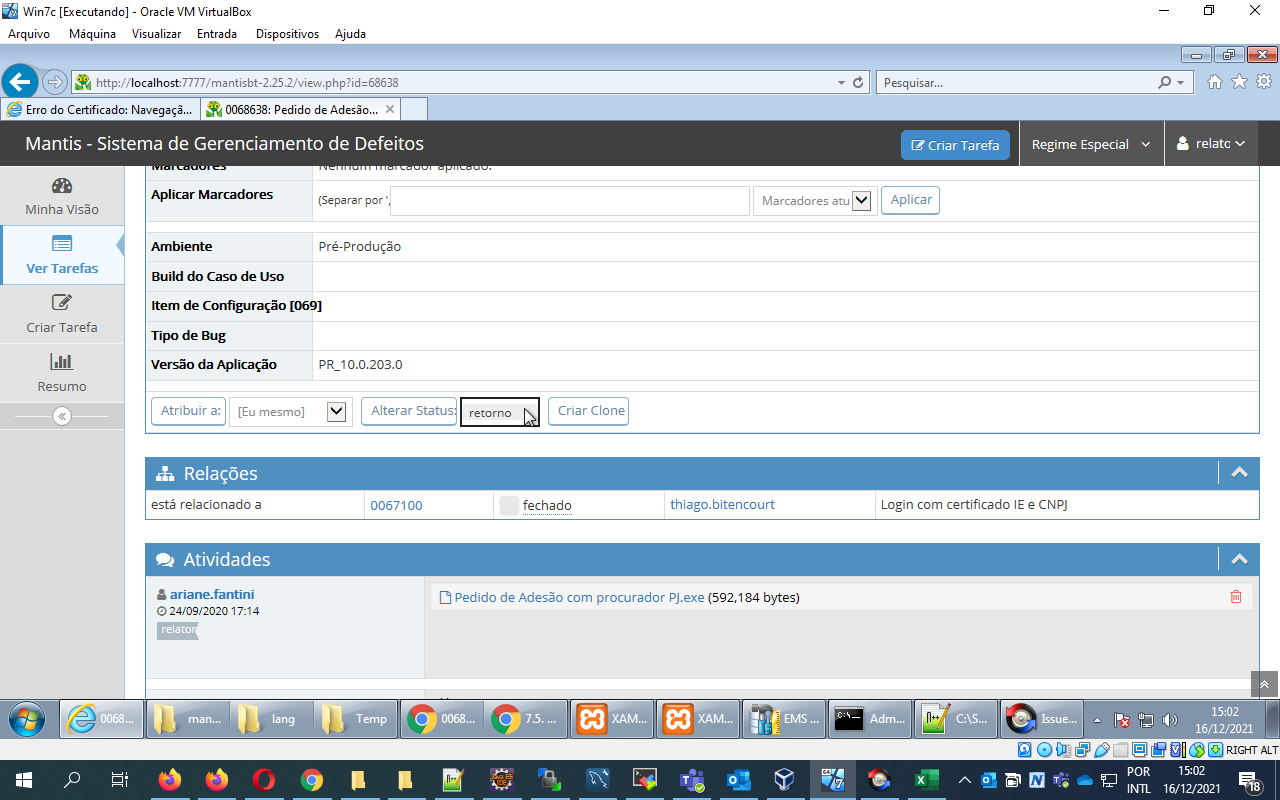The height and width of the screenshot is (800, 1280).
Task: Open the Marcadores atuais dropdown
Action: [815, 201]
